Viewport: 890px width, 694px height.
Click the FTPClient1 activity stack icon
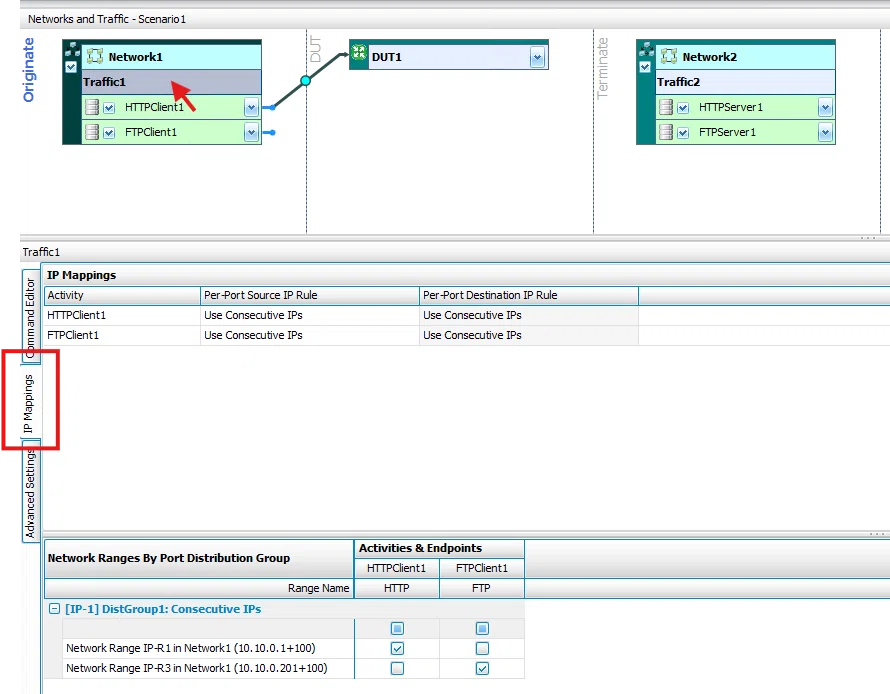91,132
